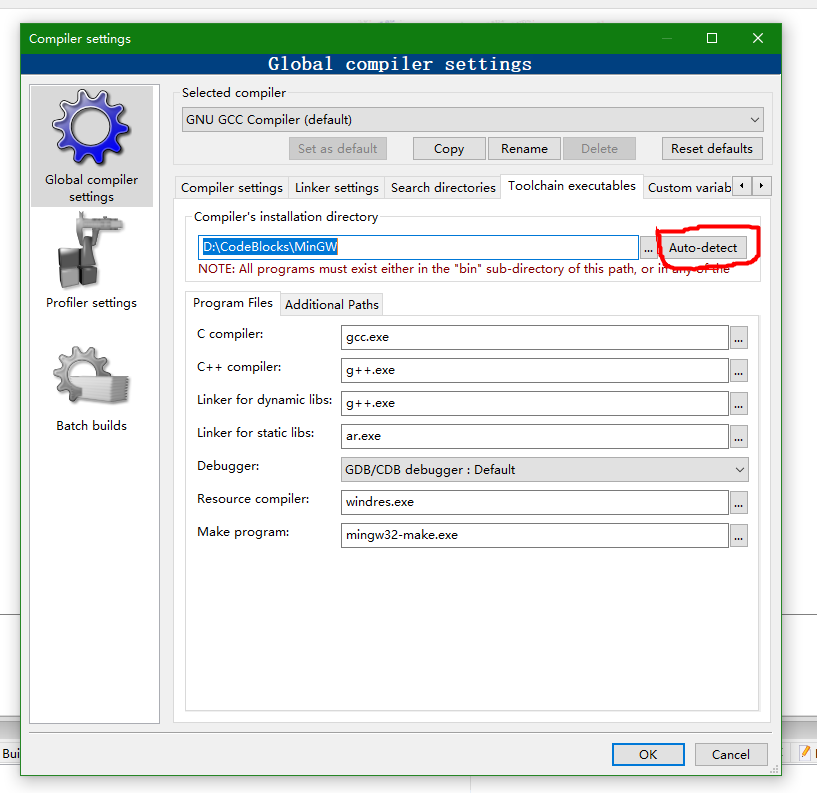The image size is (817, 793).
Task: Switch to the Search directories tab
Action: tap(443, 187)
